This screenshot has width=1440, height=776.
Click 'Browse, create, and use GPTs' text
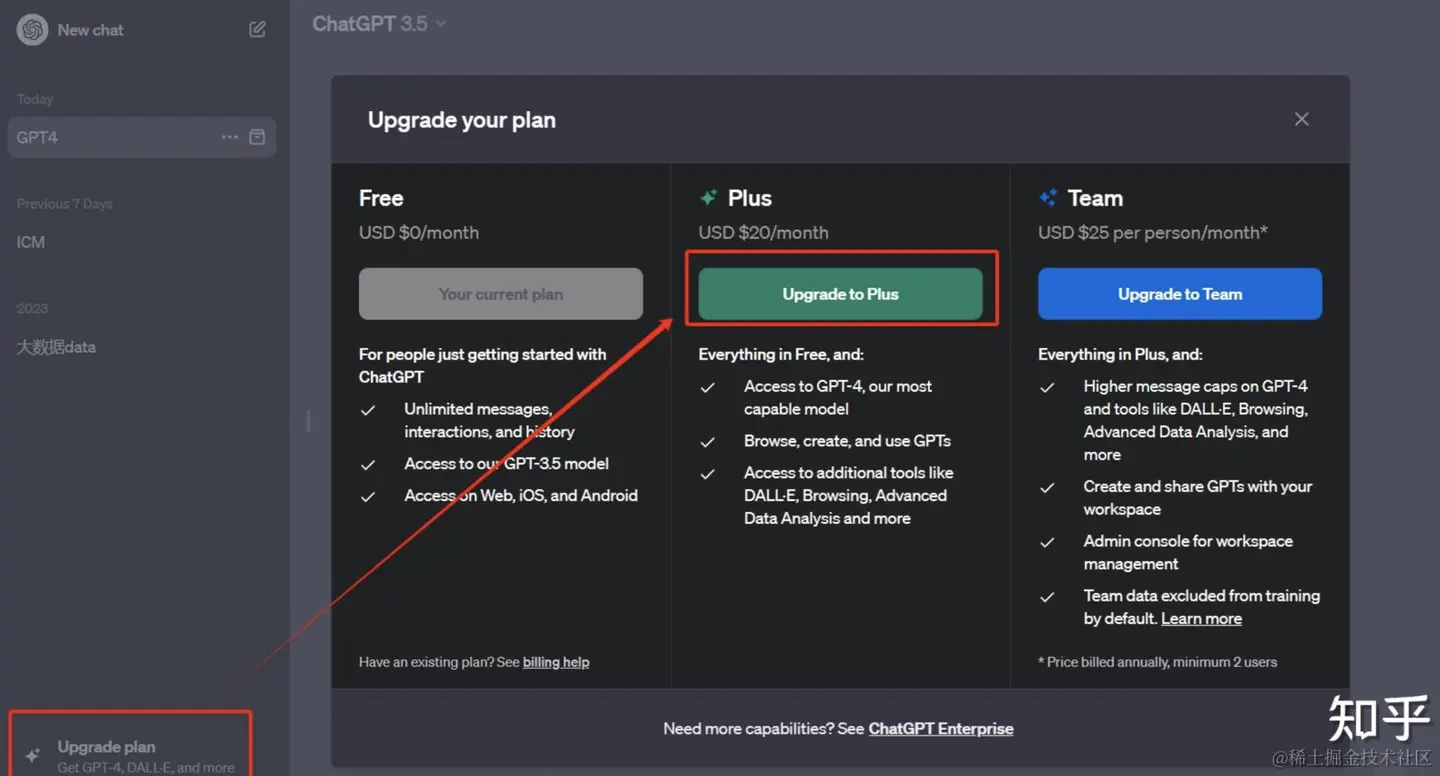tap(847, 441)
